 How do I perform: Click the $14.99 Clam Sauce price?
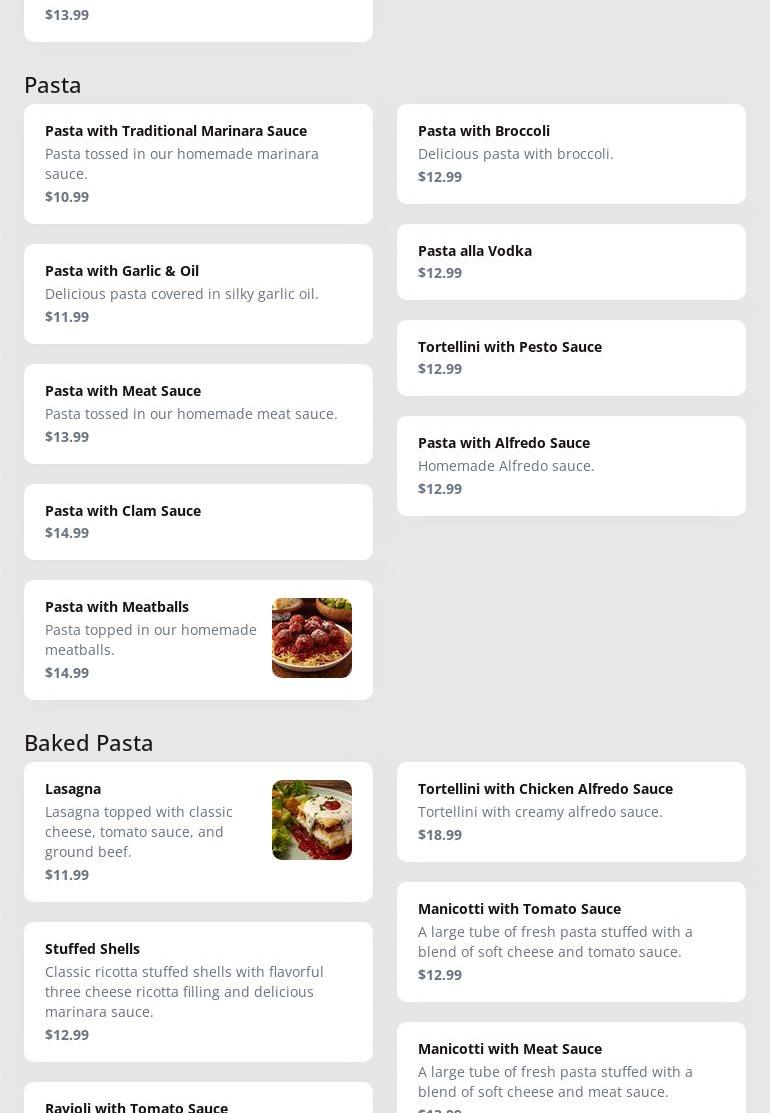point(67,533)
